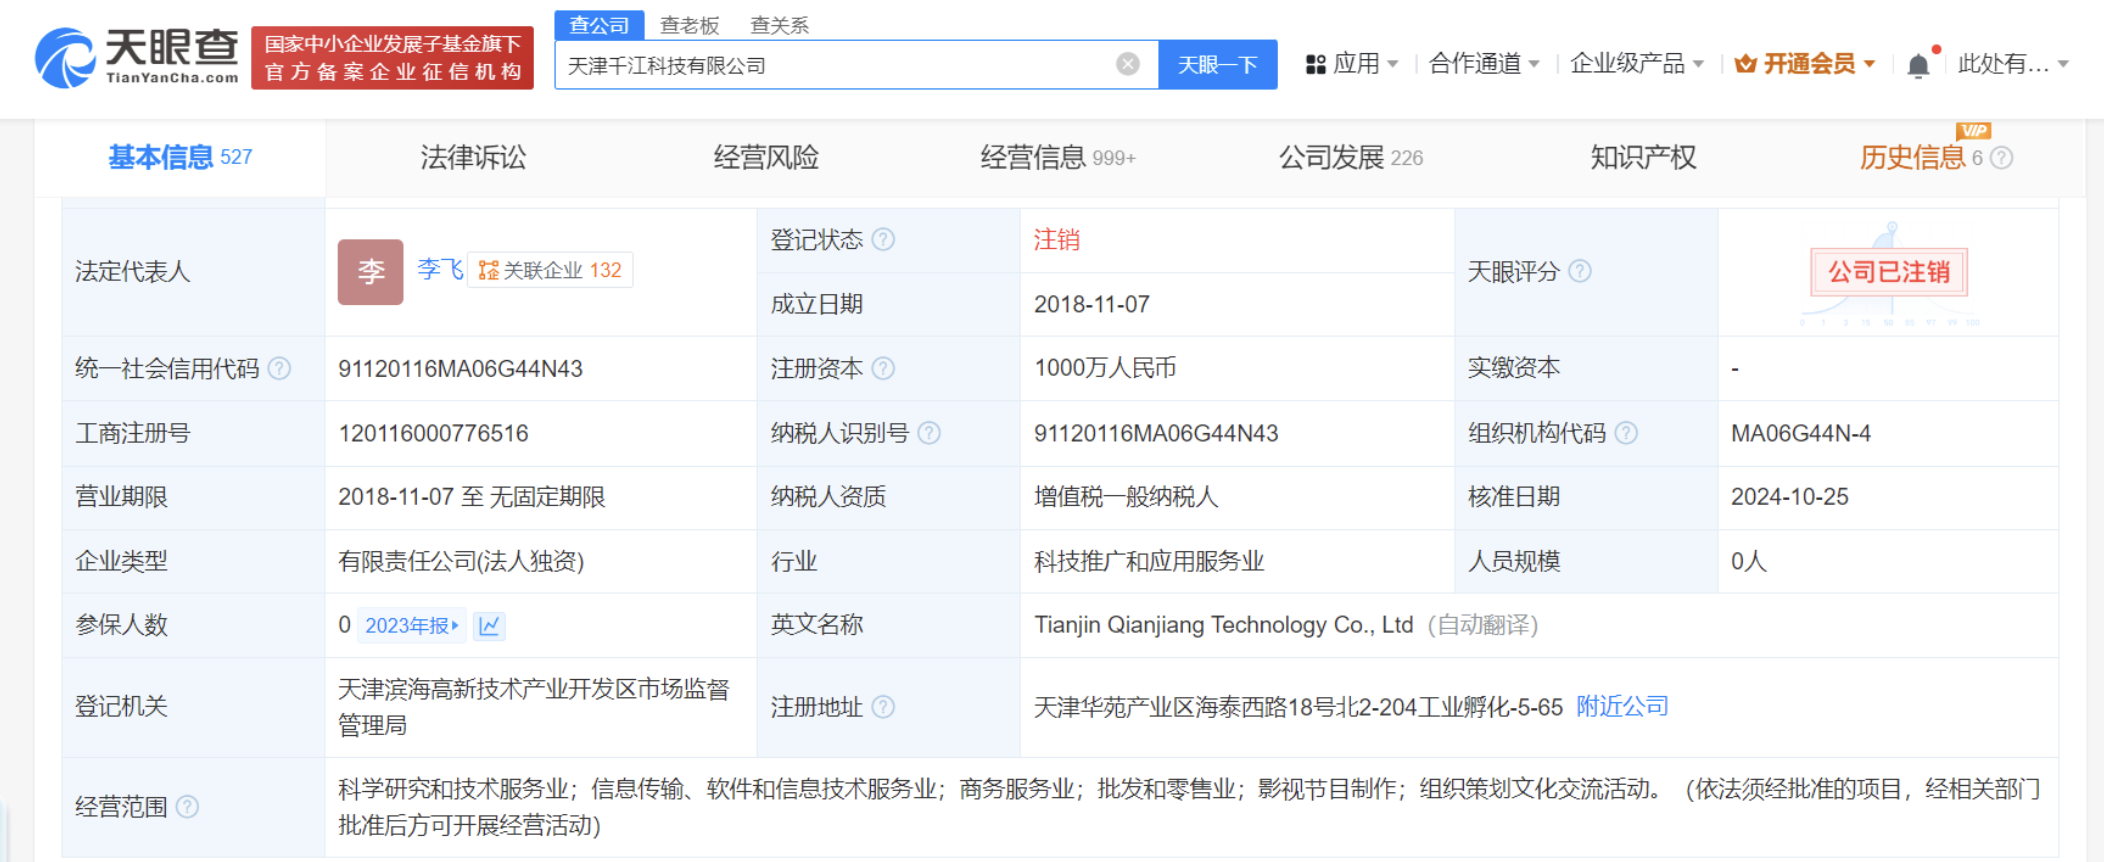Image resolution: width=2104 pixels, height=862 pixels.
Task: Open the 附近公司 link
Action: point(1622,707)
